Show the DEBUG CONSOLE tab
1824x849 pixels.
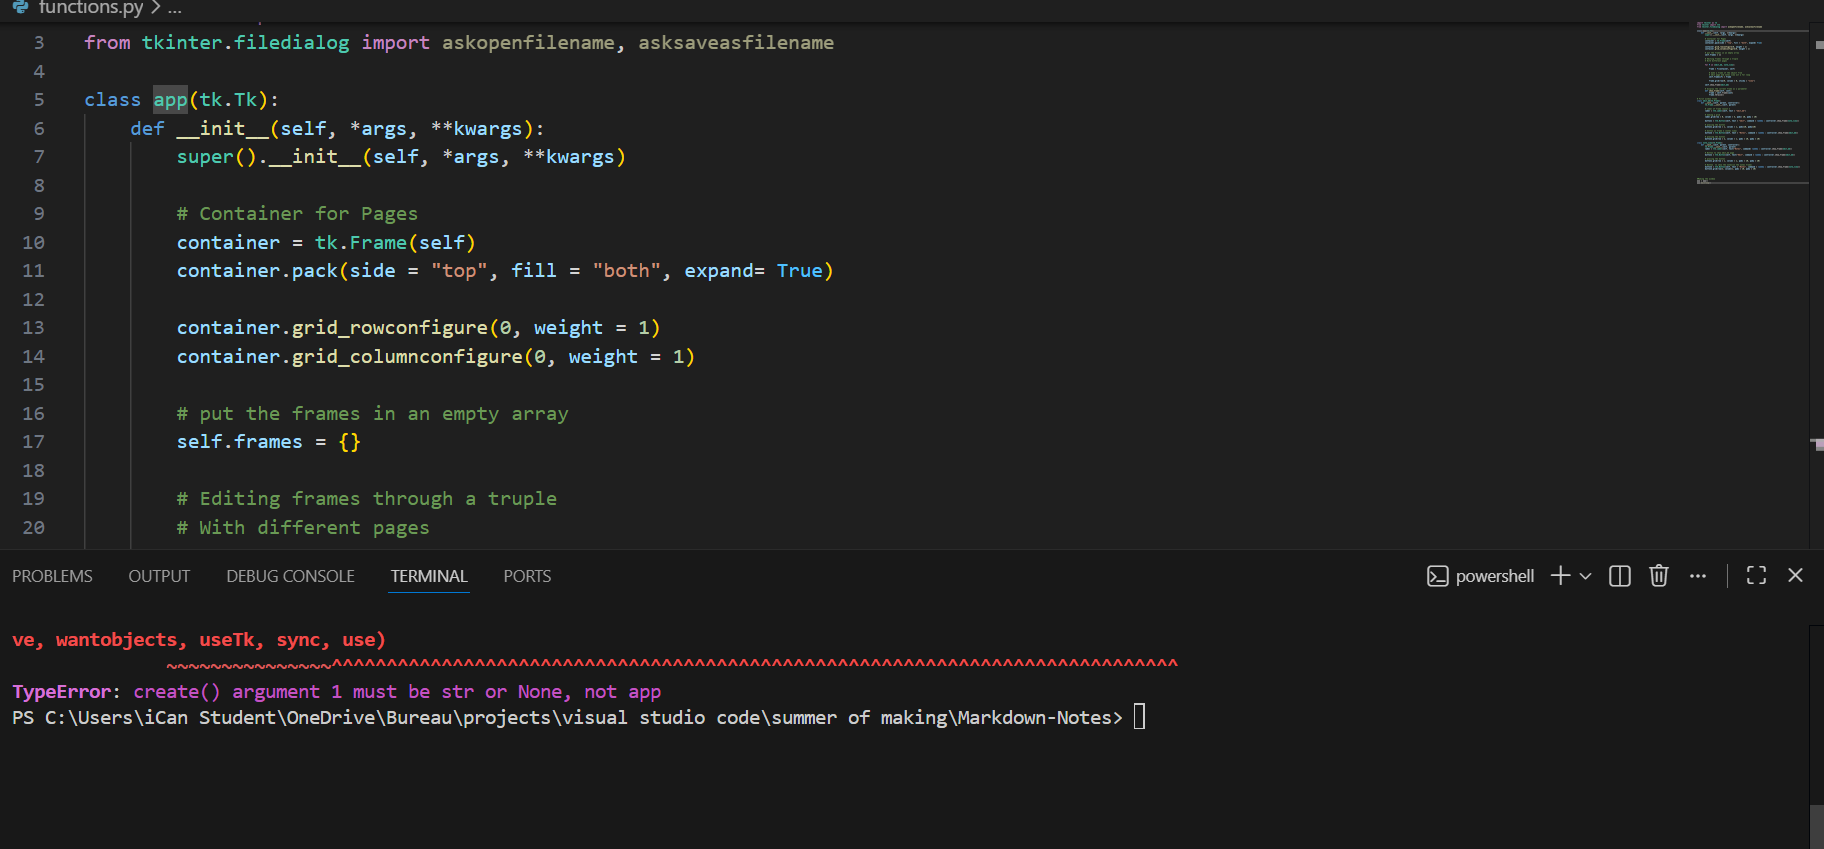290,576
